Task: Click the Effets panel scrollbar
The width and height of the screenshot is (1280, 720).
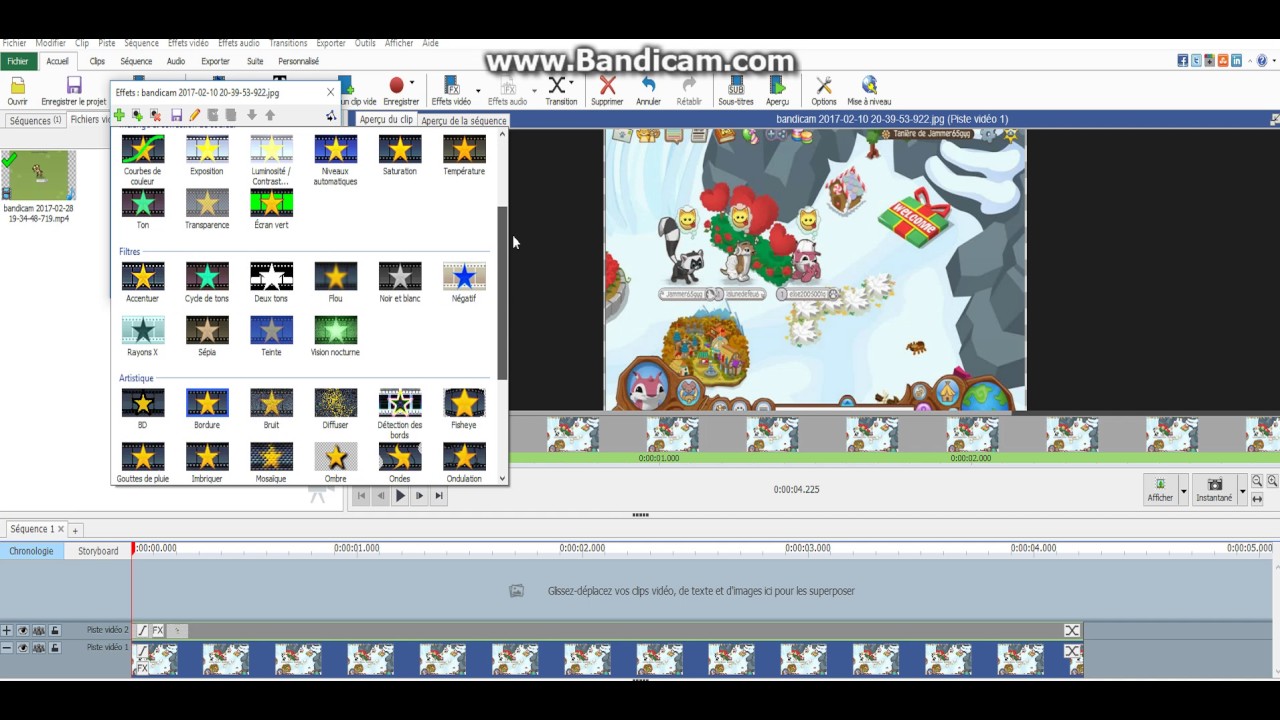Action: (502, 292)
